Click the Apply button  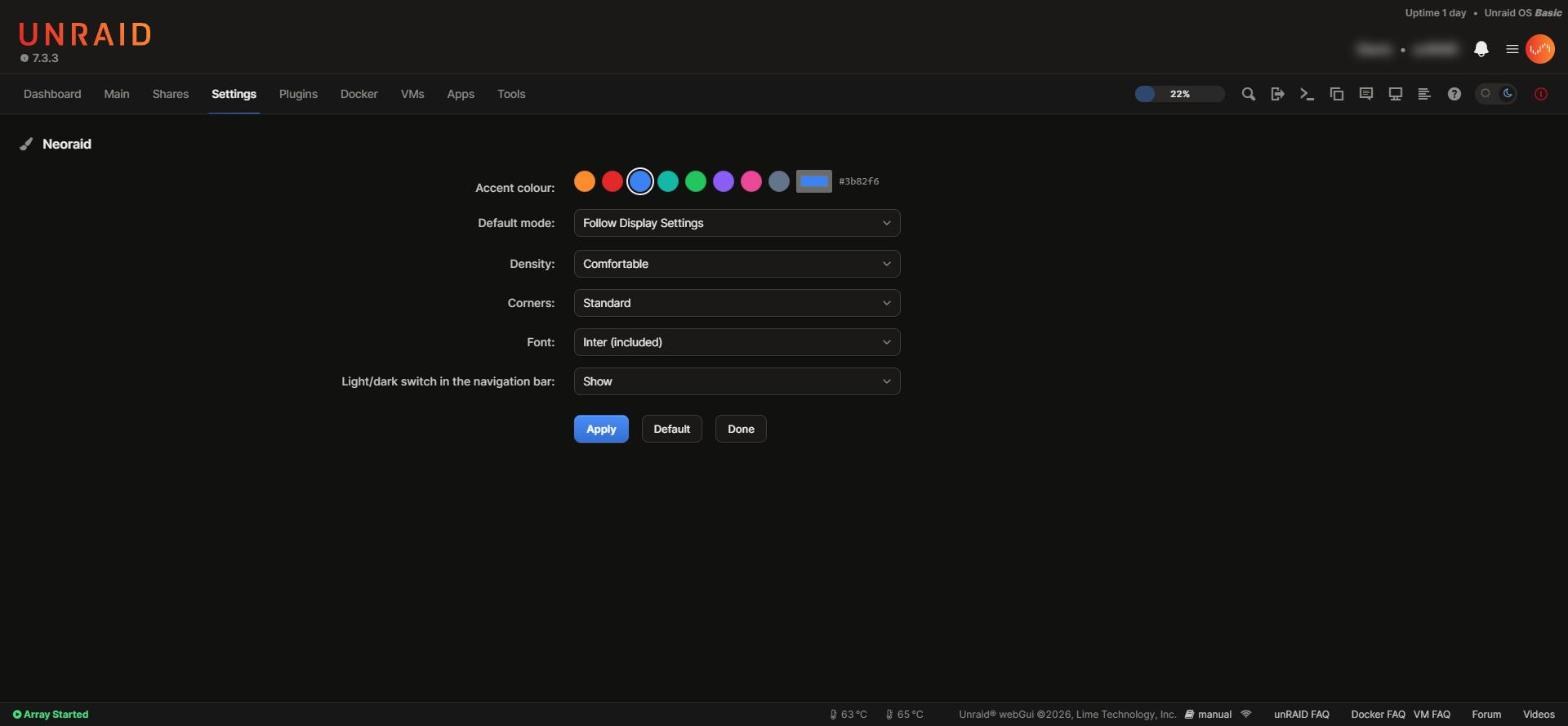click(x=601, y=429)
